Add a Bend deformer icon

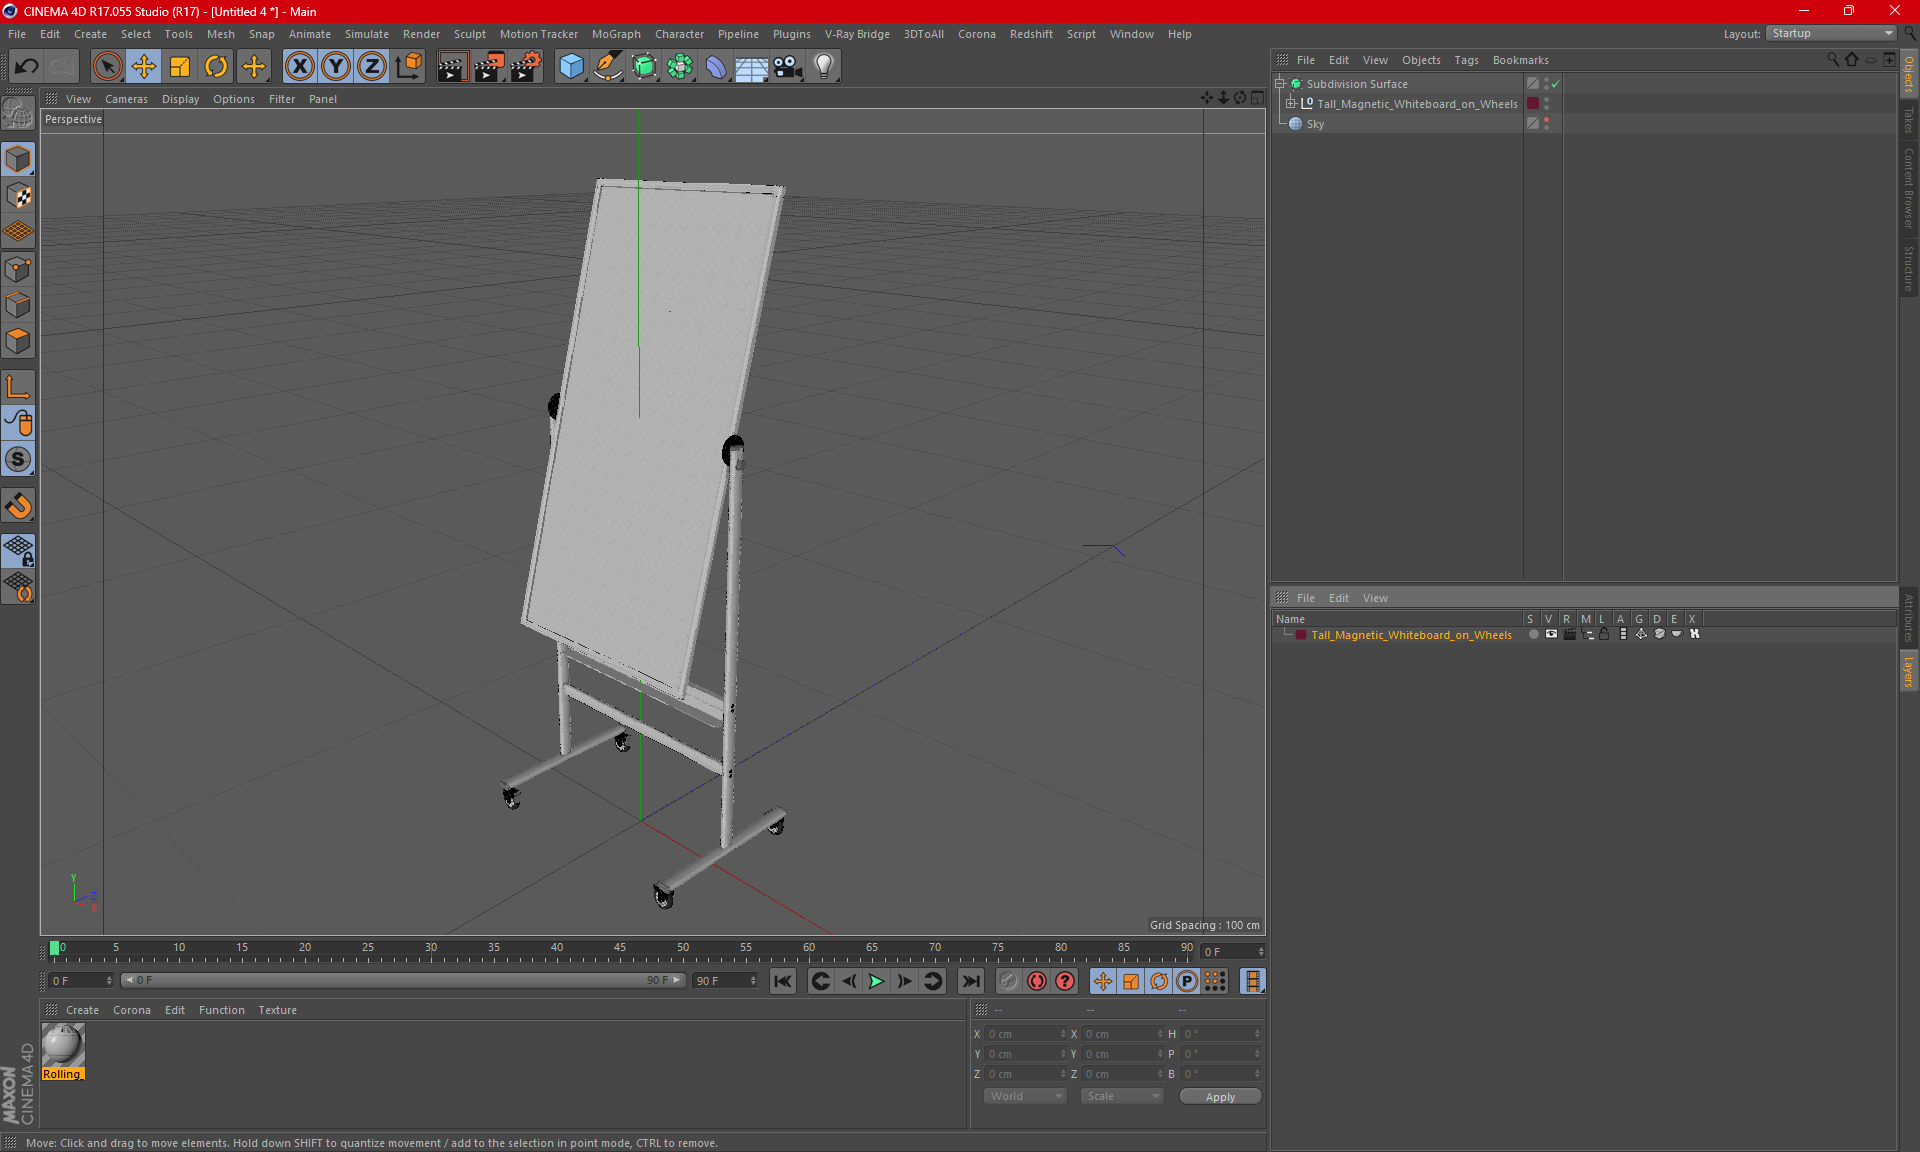point(716,66)
